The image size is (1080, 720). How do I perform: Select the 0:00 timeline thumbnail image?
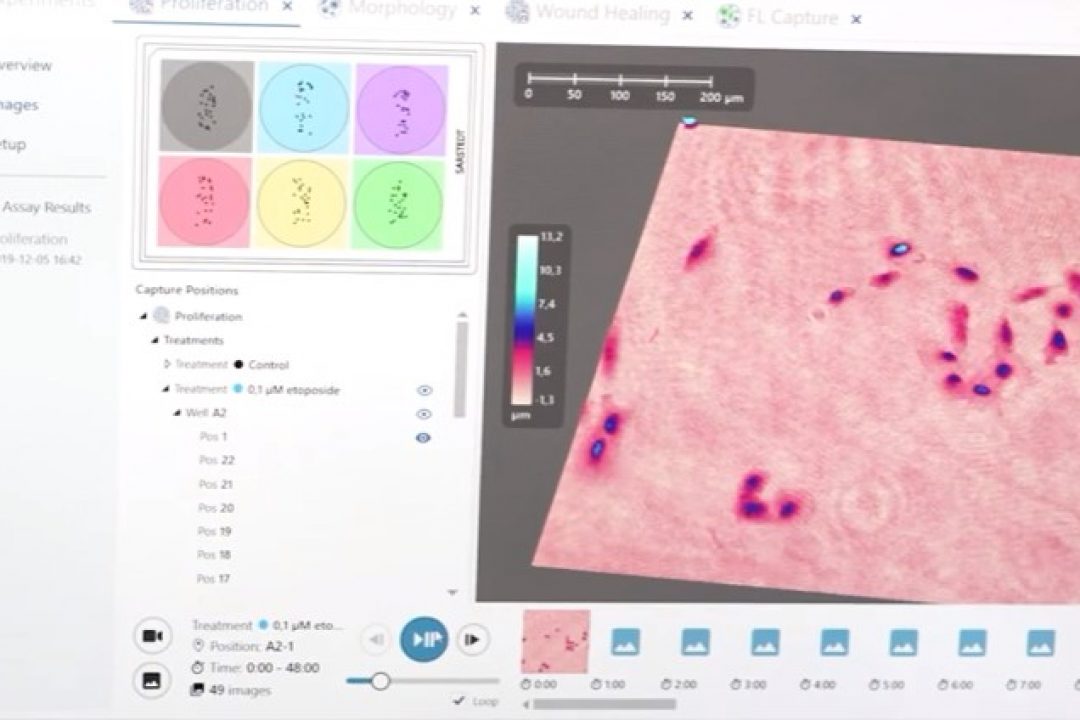point(556,641)
